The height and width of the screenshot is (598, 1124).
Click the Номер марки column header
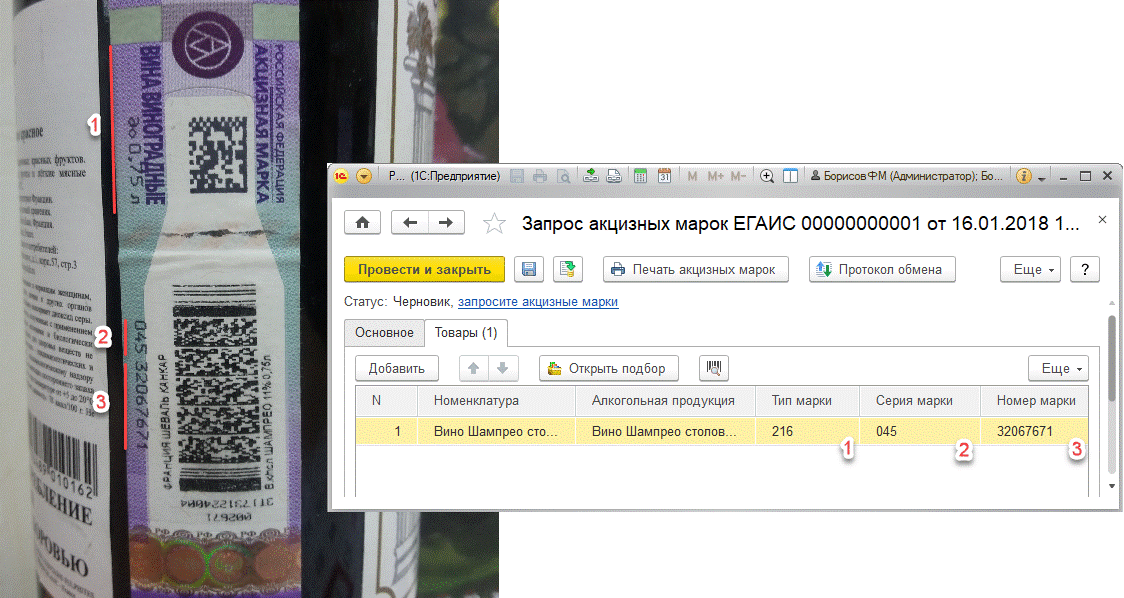1034,401
